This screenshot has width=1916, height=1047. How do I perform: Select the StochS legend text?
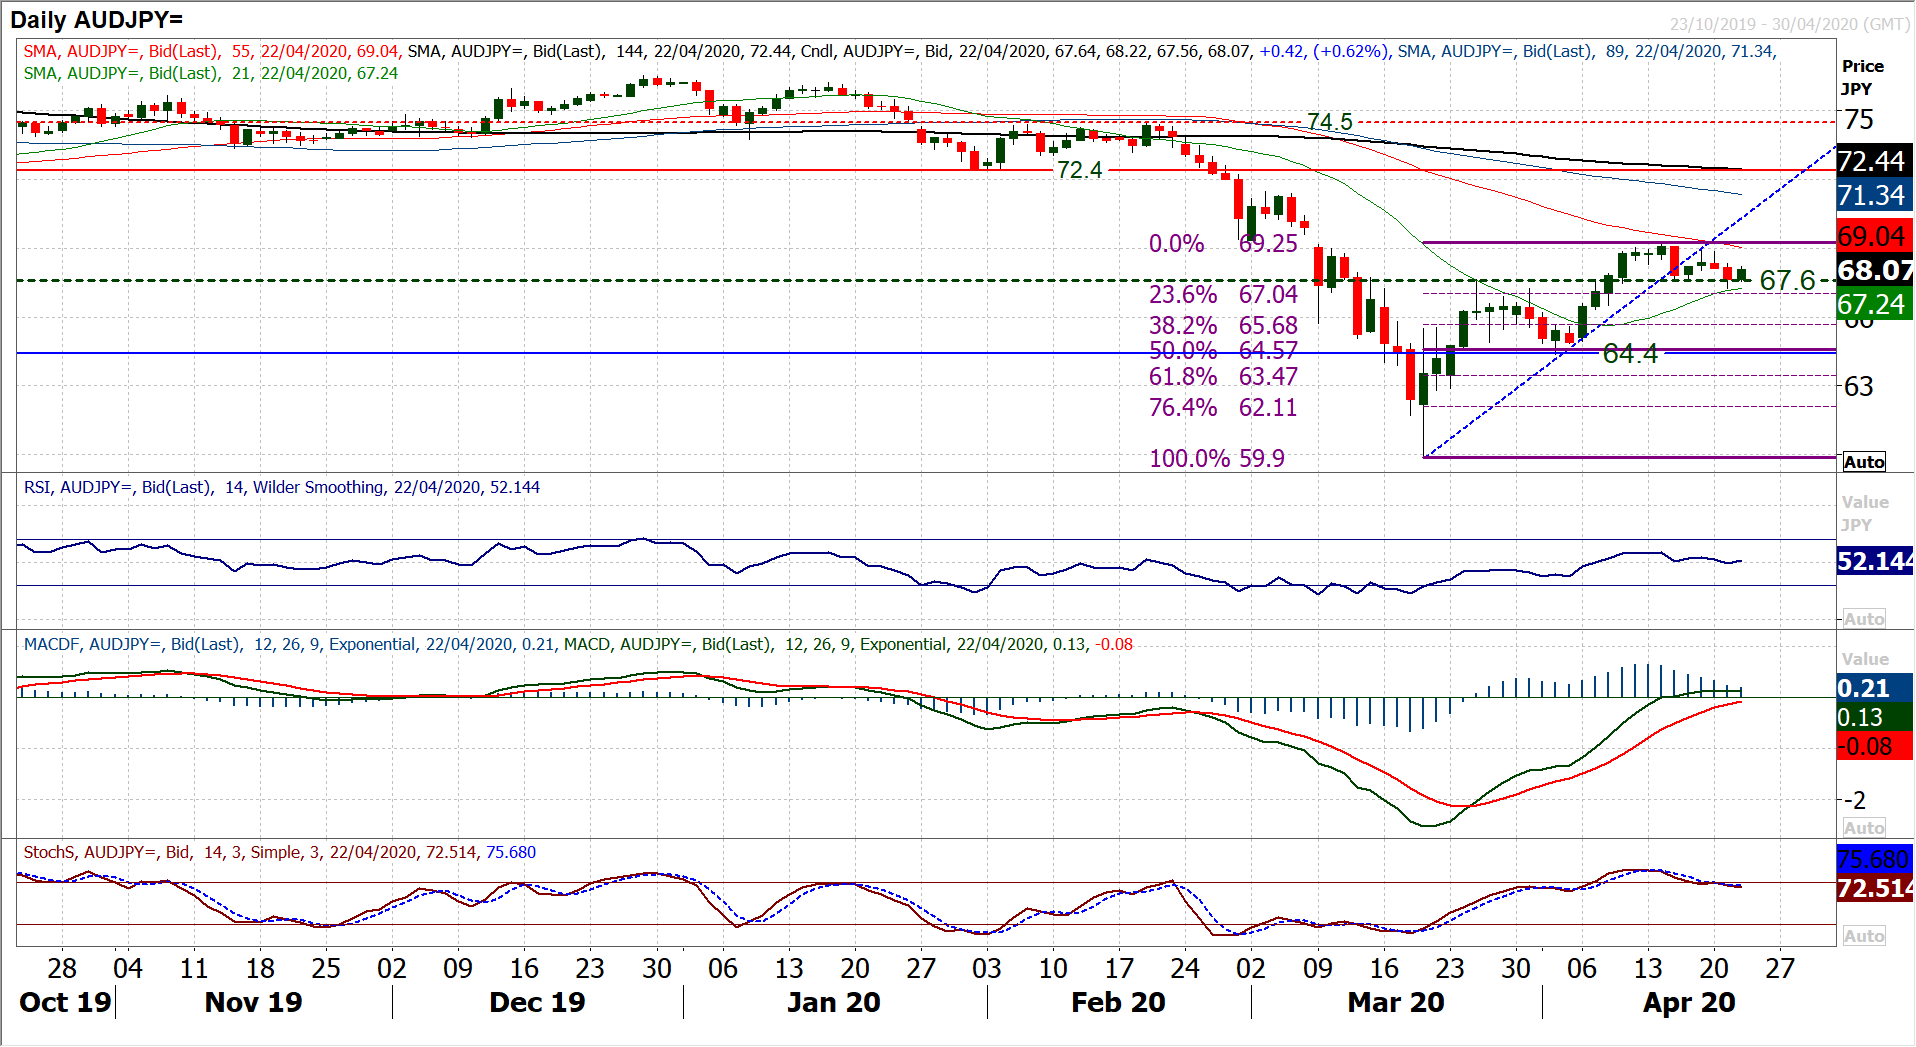click(x=280, y=852)
